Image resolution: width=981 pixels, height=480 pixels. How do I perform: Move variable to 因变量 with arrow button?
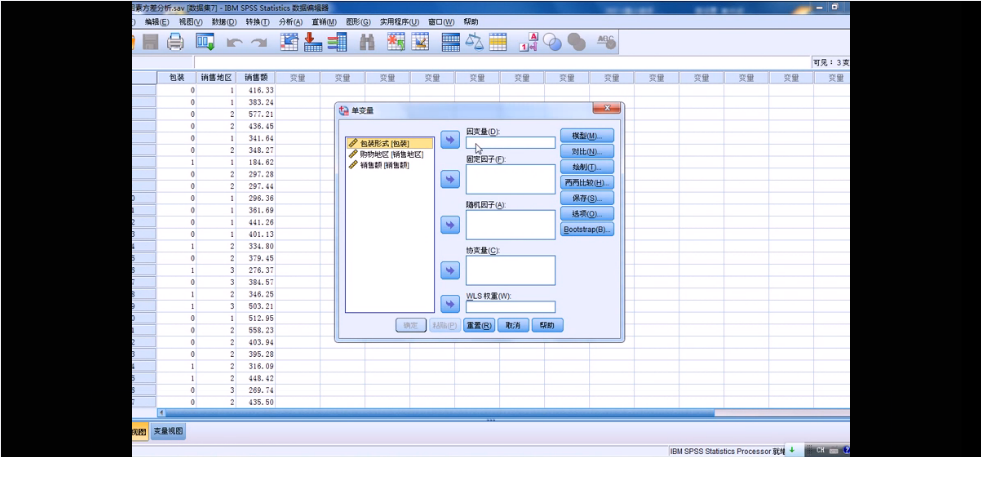(x=450, y=140)
